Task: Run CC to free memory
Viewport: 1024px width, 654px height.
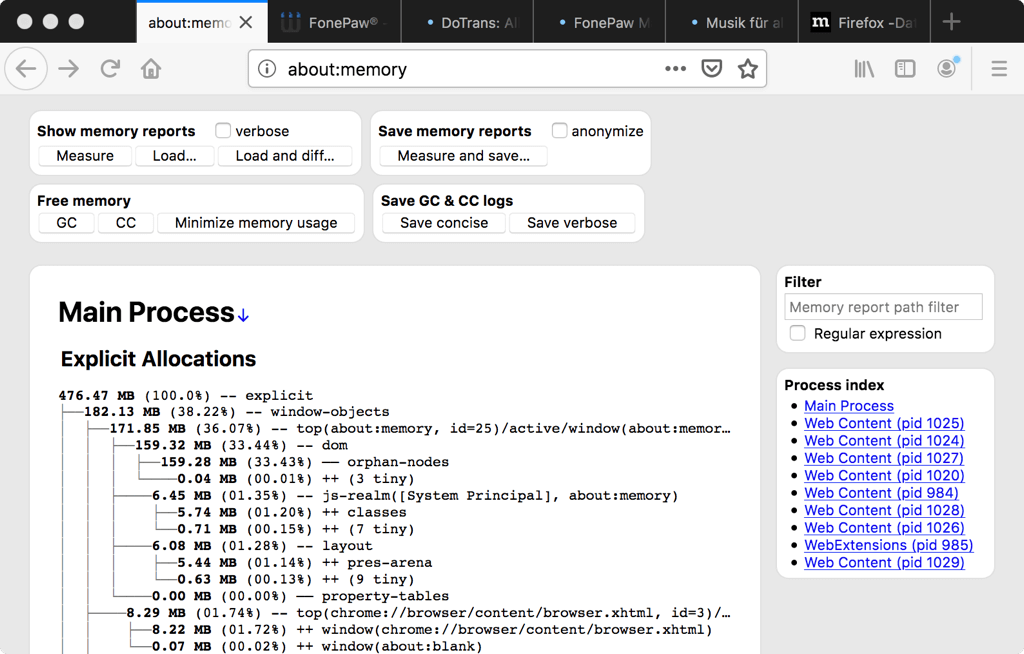Action: pos(126,223)
